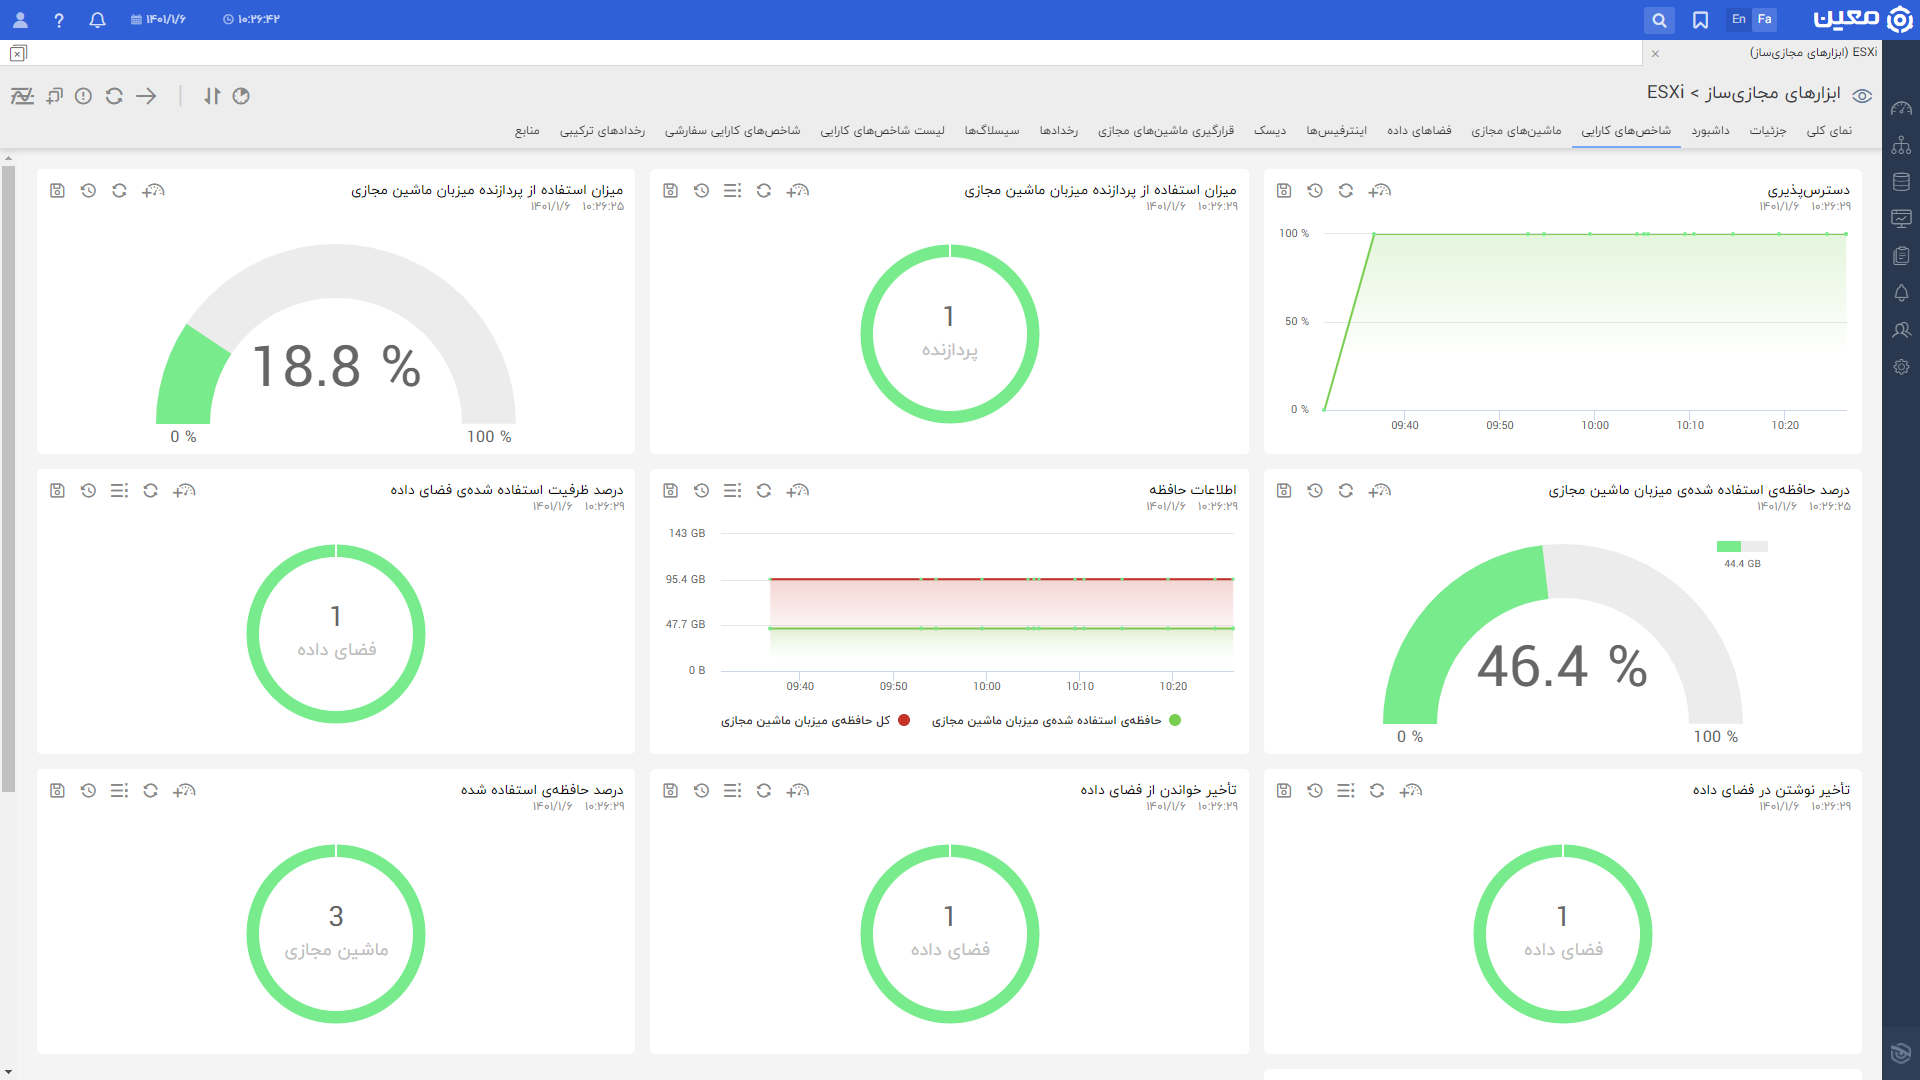Screen dimensions: 1920x1080
Task: Open the جزئیات tab
Action: tap(1767, 131)
